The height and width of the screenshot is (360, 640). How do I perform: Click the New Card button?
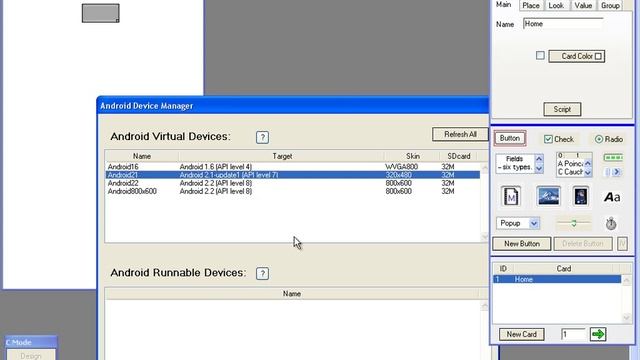tap(522, 334)
